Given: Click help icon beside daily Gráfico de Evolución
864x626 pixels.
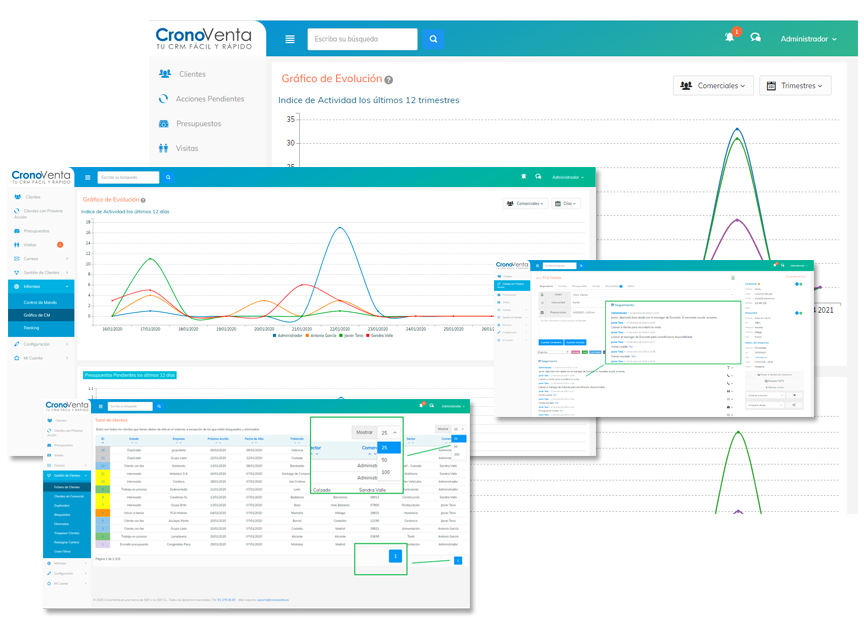Looking at the screenshot, I should 143,200.
